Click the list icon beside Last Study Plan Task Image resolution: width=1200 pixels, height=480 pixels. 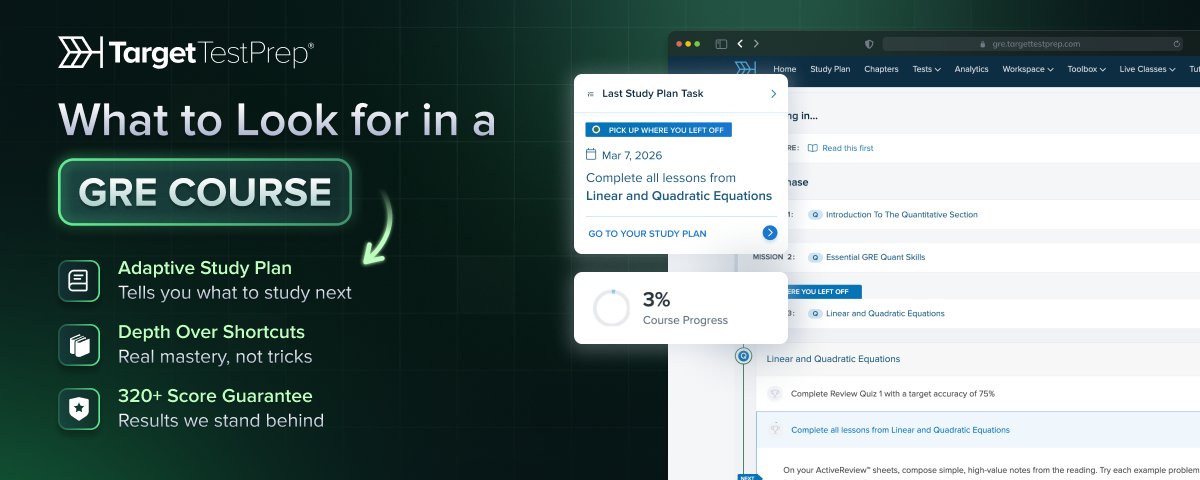click(591, 94)
